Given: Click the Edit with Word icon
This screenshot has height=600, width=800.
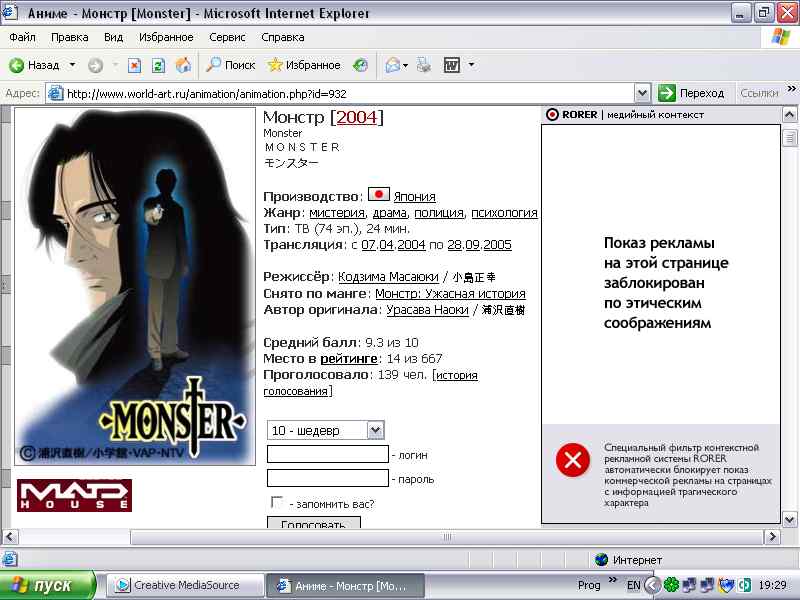Looking at the screenshot, I should tap(452, 65).
